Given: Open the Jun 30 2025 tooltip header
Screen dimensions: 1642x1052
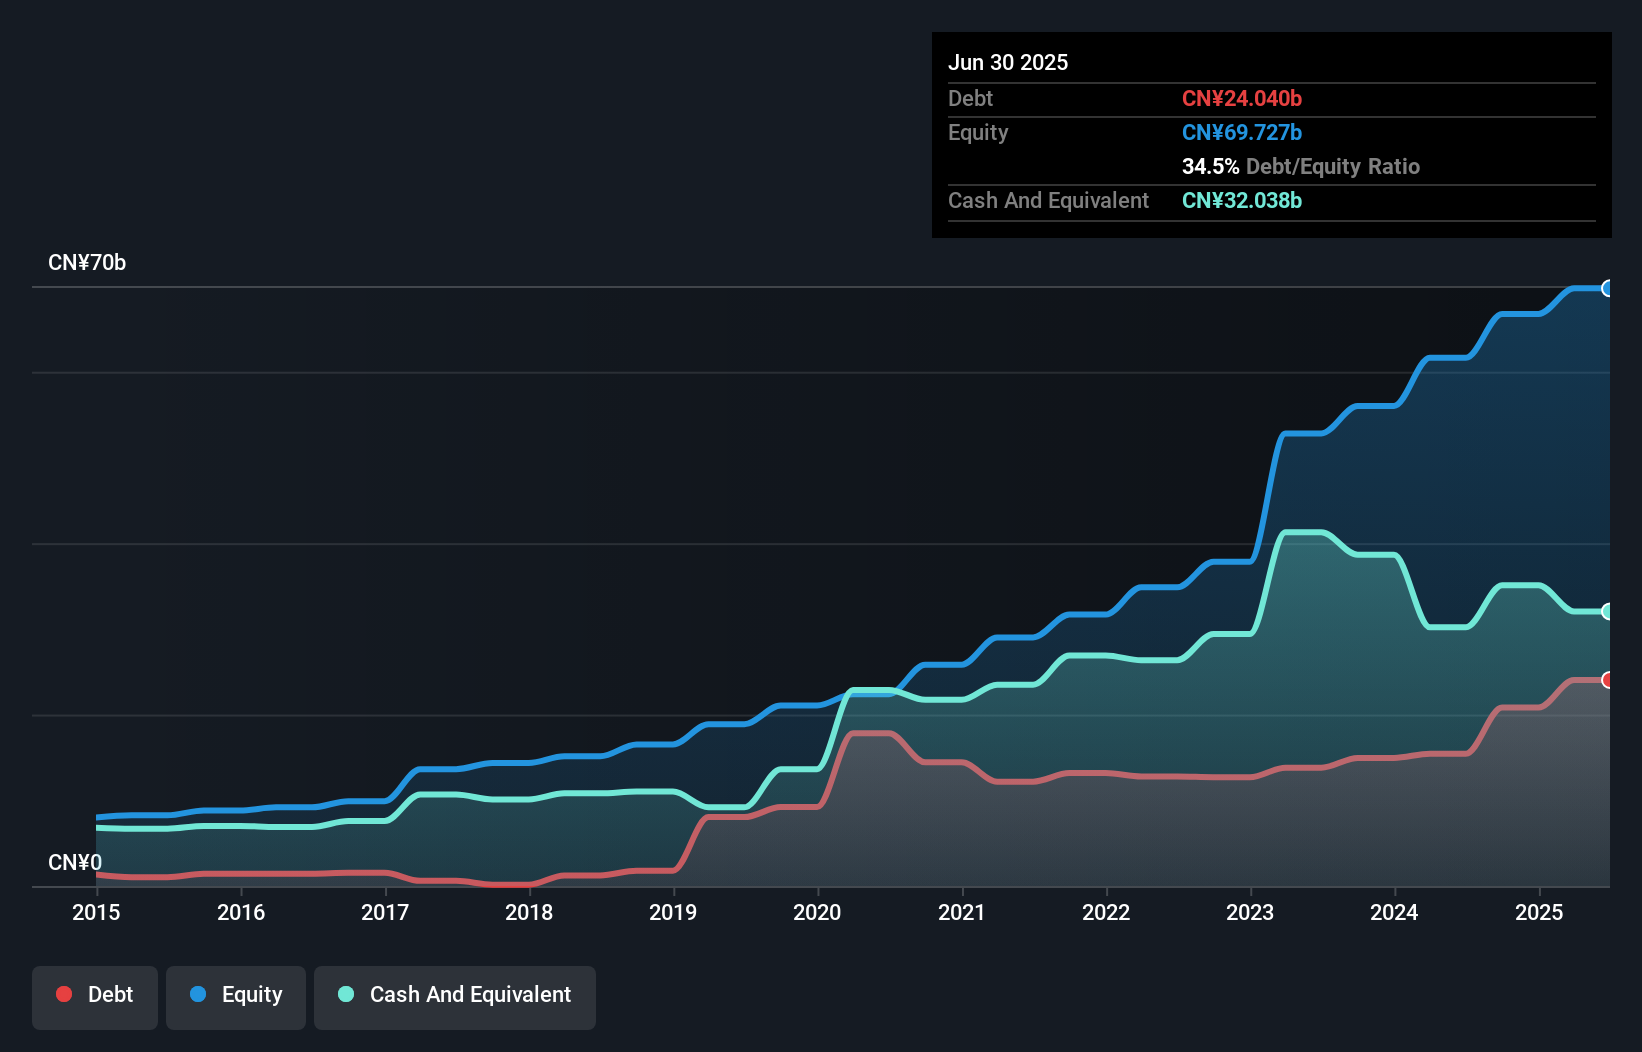Looking at the screenshot, I should pyautogui.click(x=1009, y=62).
